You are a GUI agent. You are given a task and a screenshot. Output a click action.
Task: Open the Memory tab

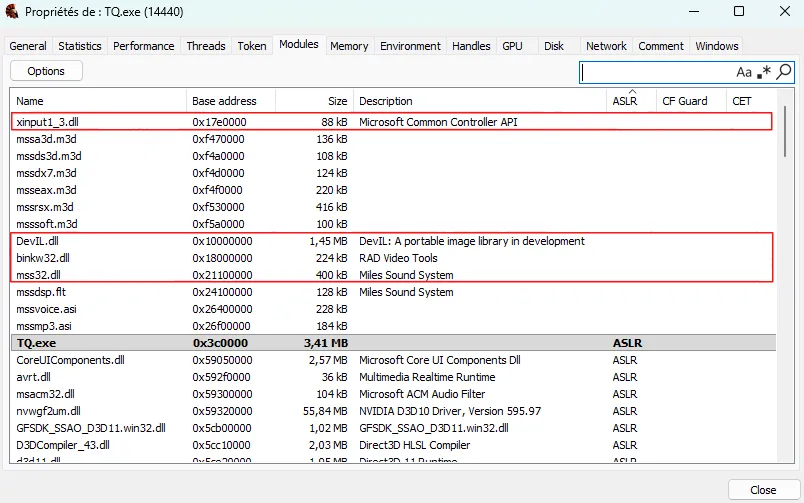[349, 46]
